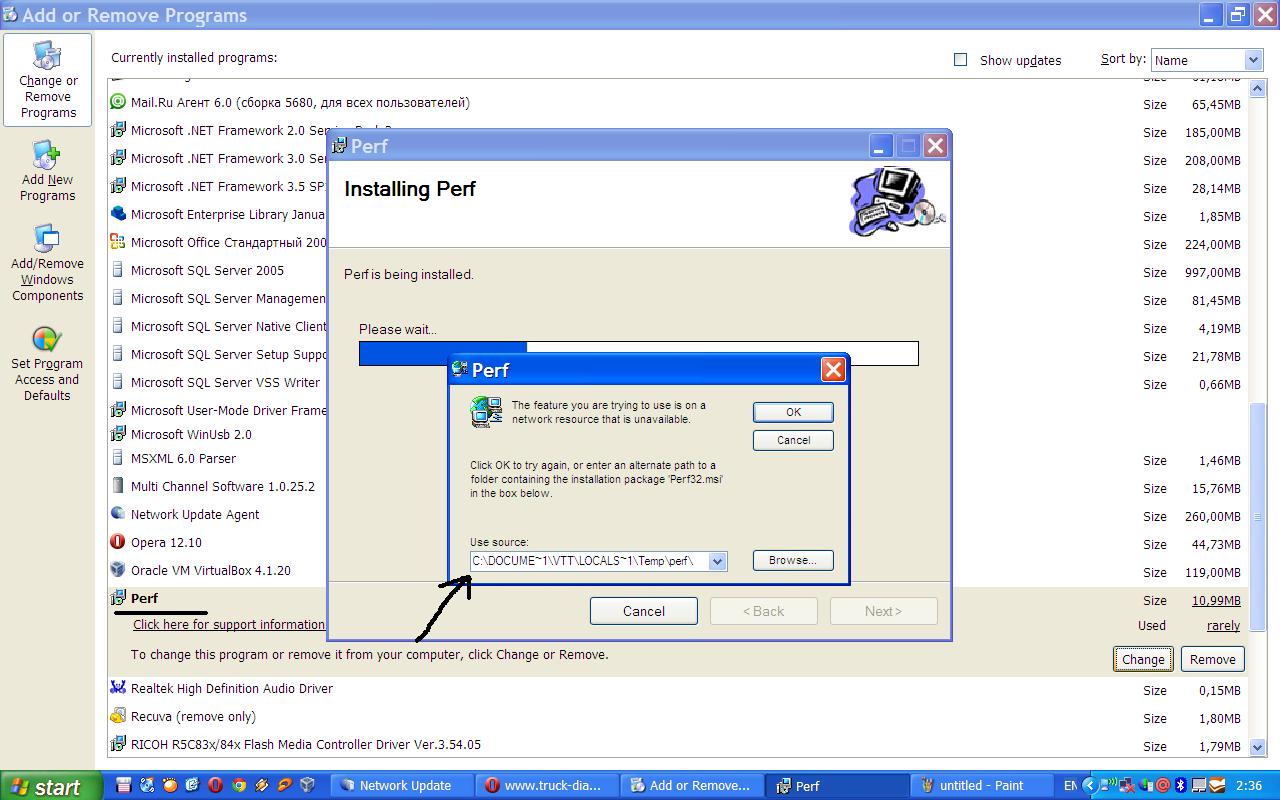1280x800 pixels.
Task: Select the MSXML 6.0 Parser row
Action: [x=680, y=459]
